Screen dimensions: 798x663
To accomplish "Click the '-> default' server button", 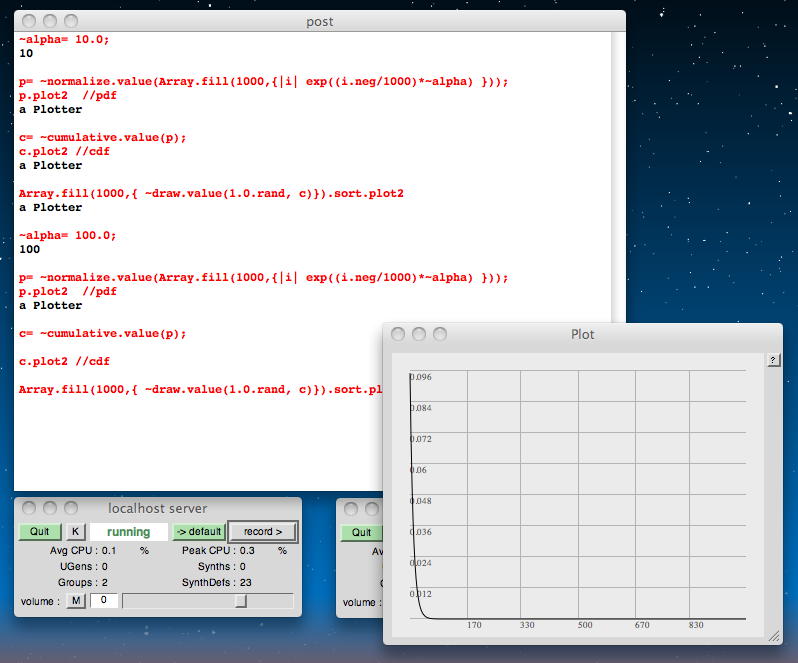I will pyautogui.click(x=198, y=532).
